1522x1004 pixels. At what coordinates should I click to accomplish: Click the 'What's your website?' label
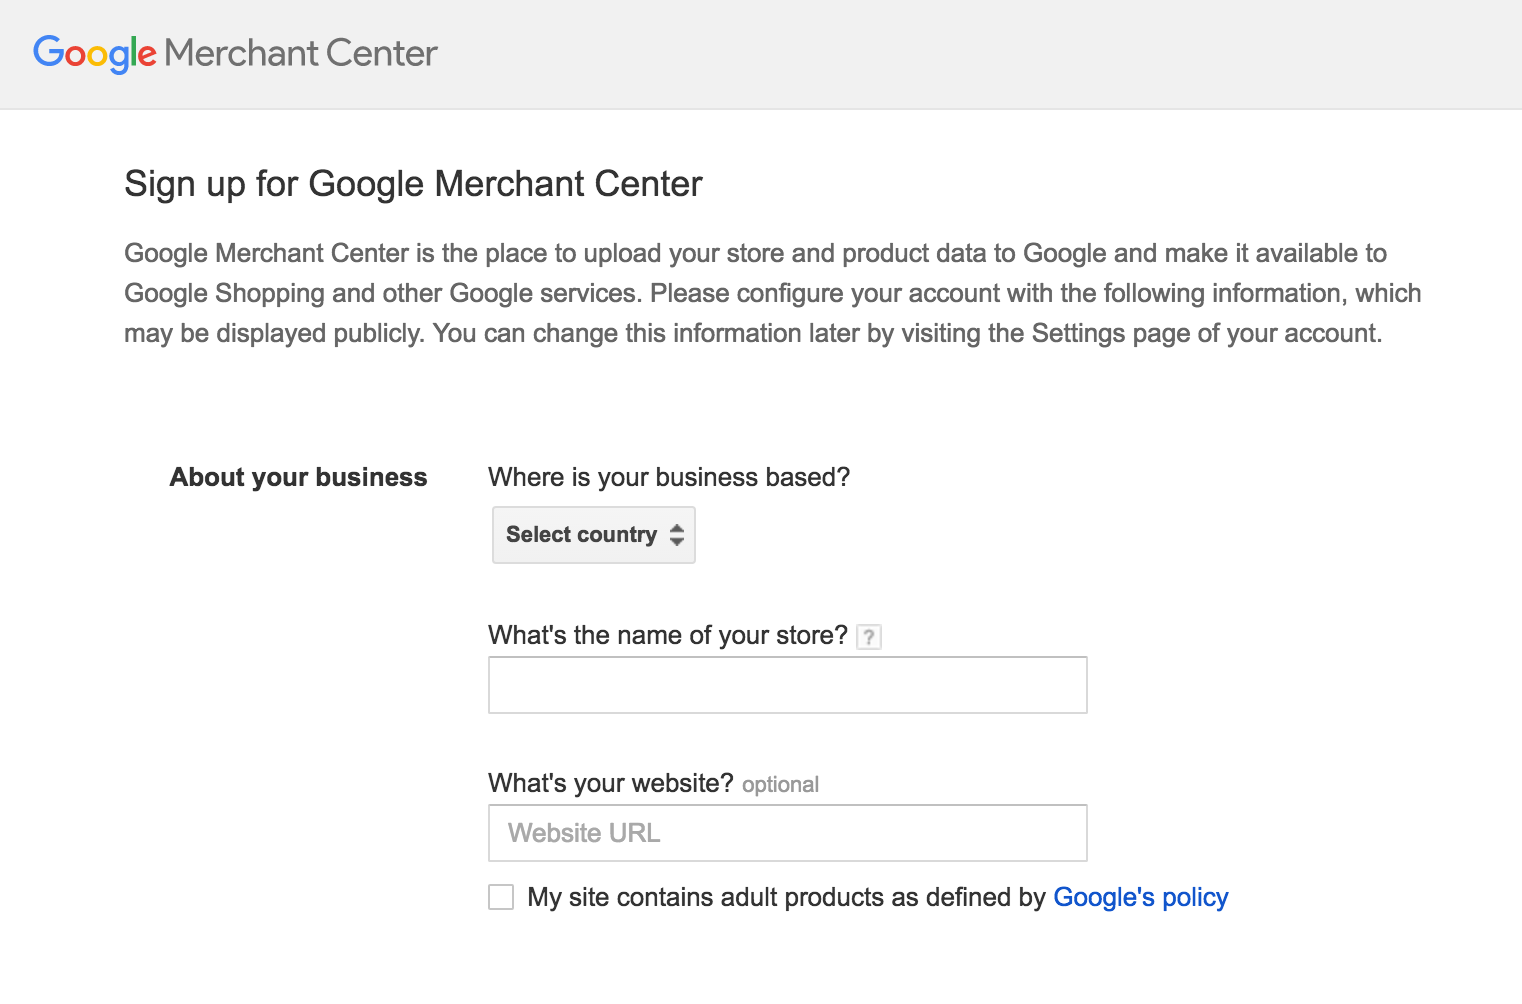611,783
